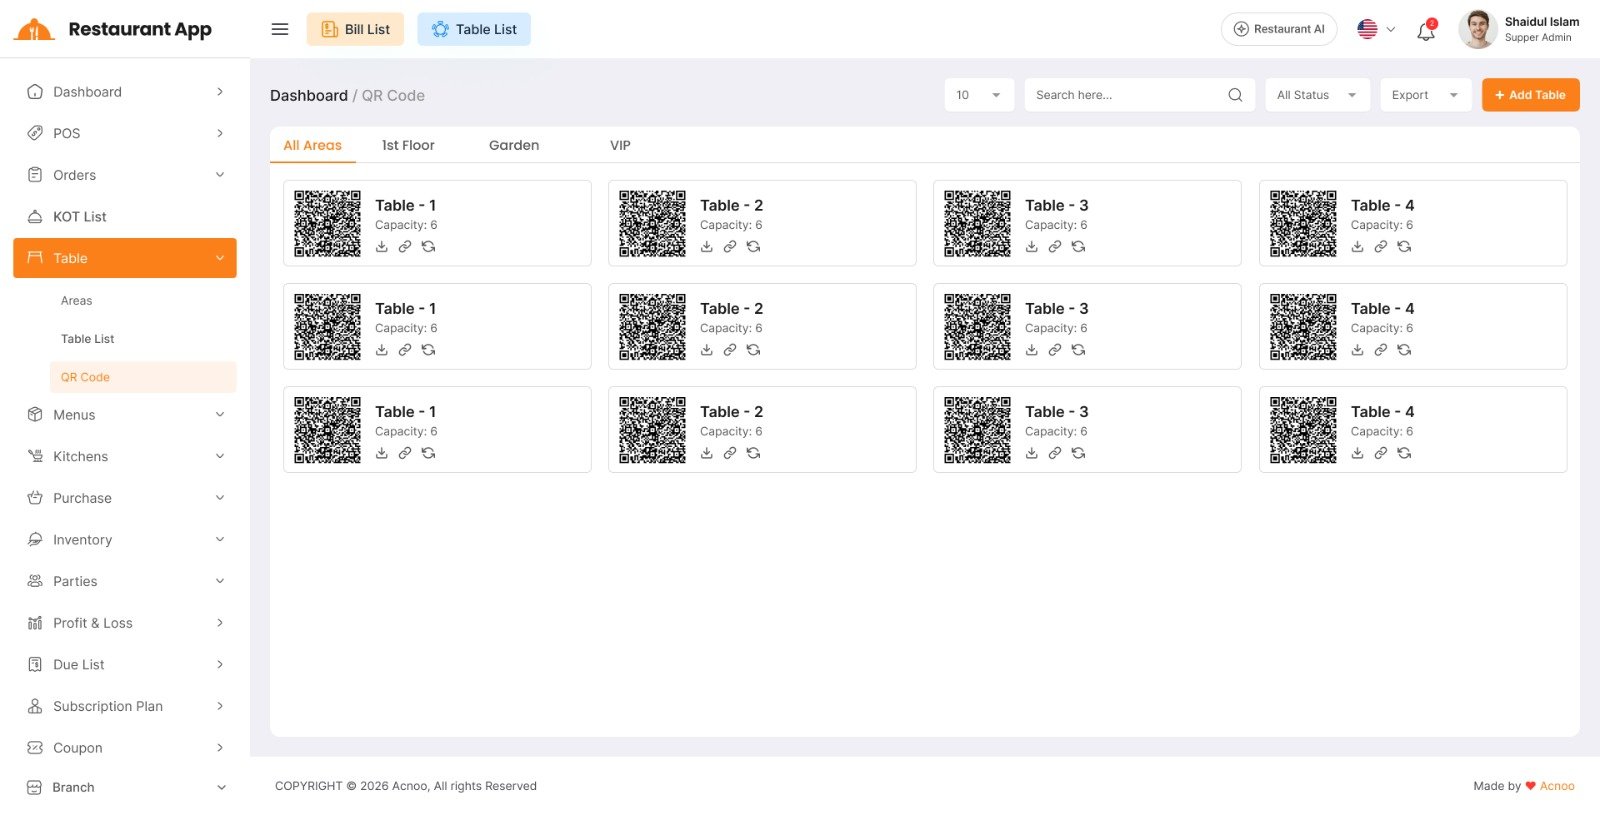Download QR for first-row Table - 1
Viewport: 1600px width, 815px height.
click(x=382, y=247)
